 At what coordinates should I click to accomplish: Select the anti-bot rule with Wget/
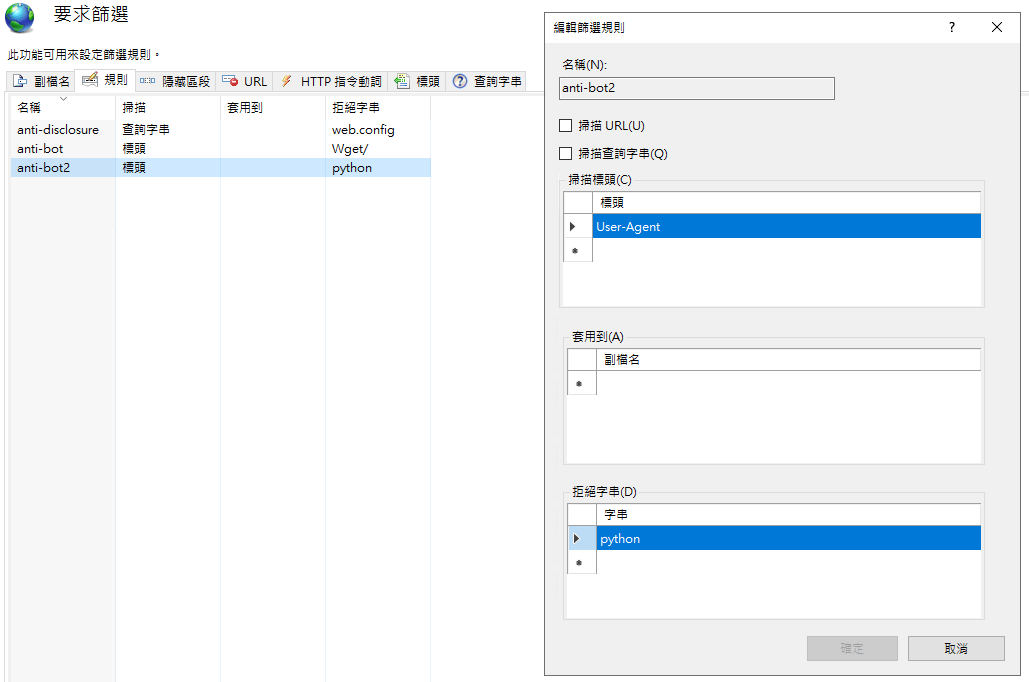click(40, 149)
